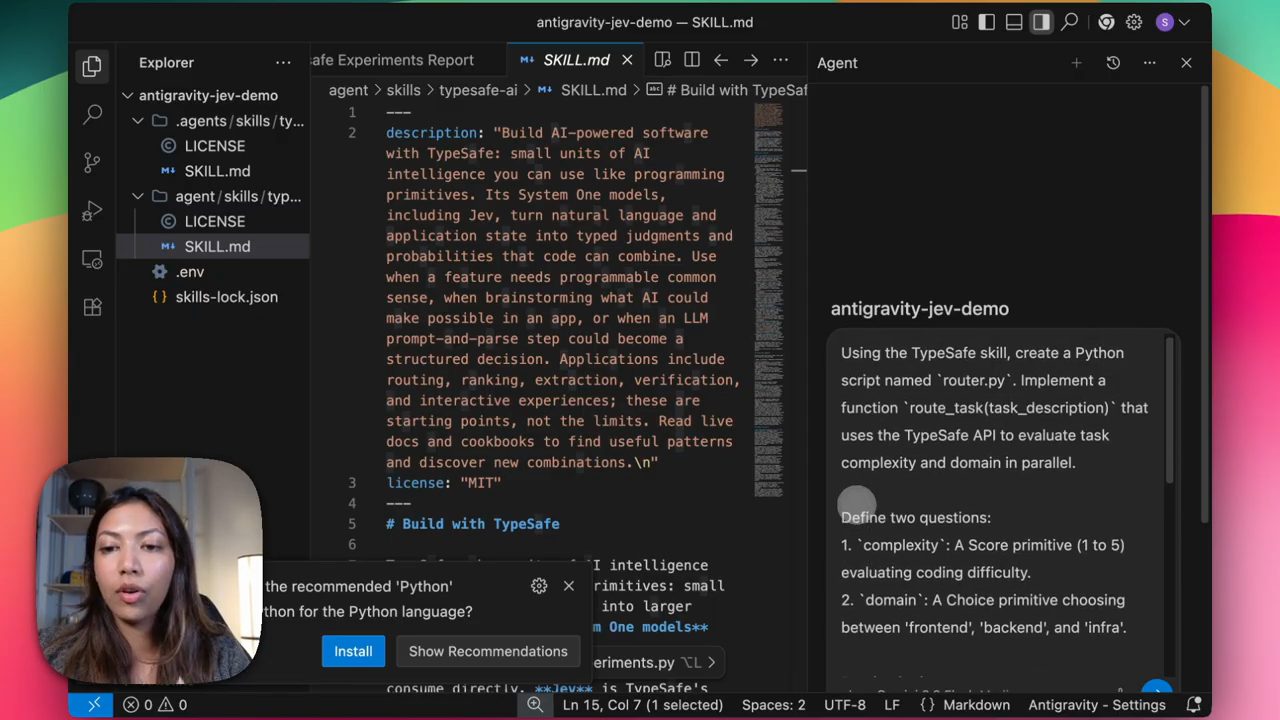Open the account avatar dropdown

coord(1172,22)
